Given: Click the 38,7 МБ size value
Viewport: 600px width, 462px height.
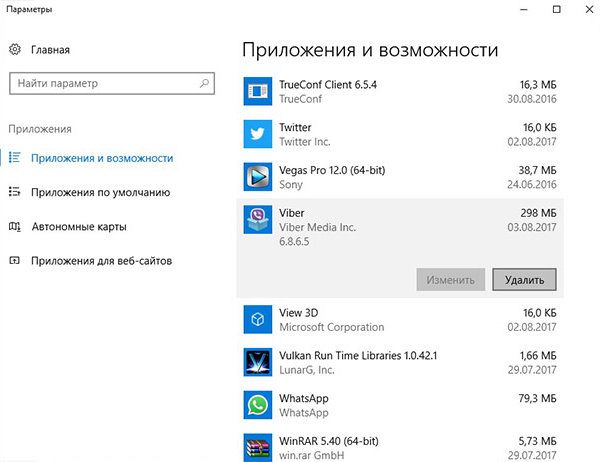Looking at the screenshot, I should [537, 170].
